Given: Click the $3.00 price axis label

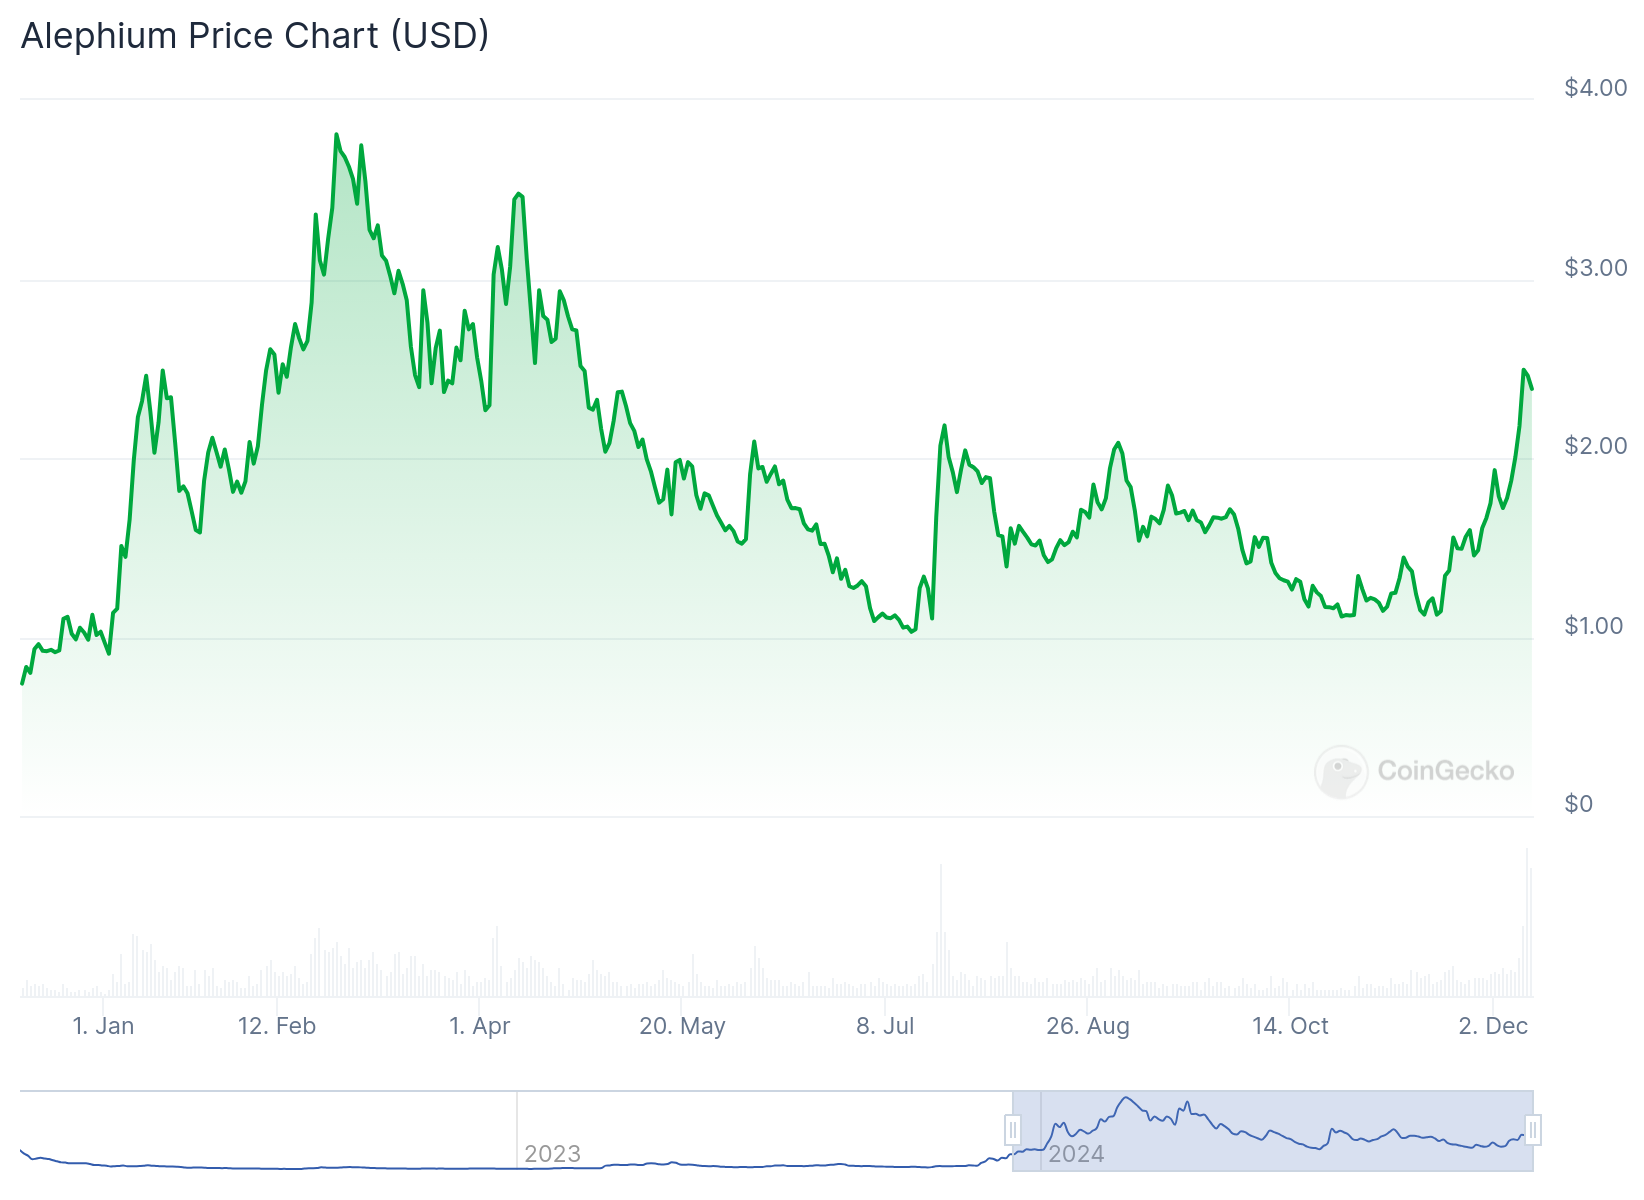Looking at the screenshot, I should [x=1596, y=268].
